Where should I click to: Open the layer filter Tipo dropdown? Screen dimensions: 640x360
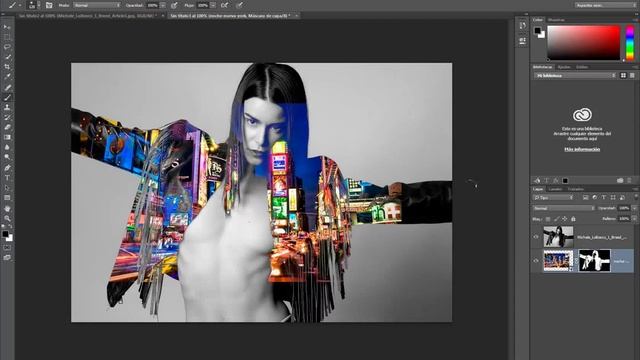(x=553, y=198)
